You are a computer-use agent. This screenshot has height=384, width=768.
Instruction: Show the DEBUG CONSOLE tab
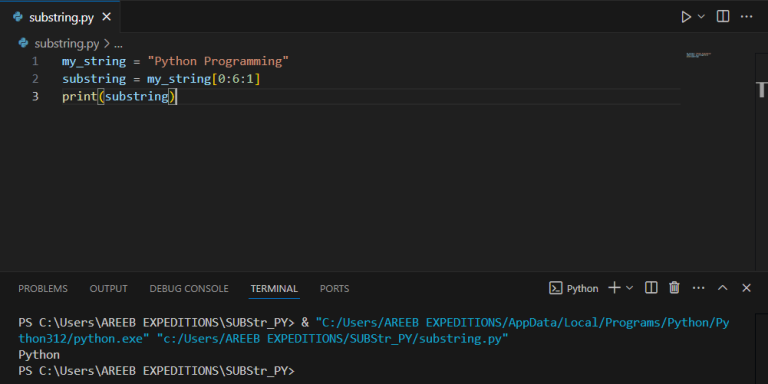[x=189, y=288]
